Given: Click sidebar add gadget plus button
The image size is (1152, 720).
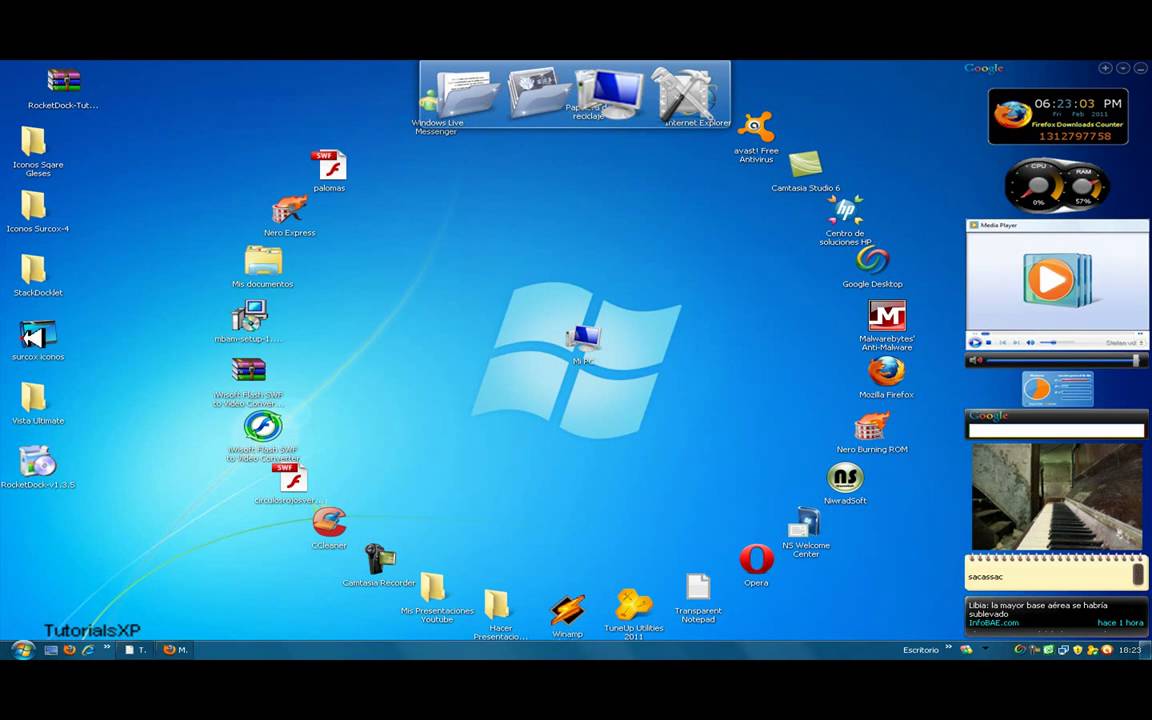Looking at the screenshot, I should [1105, 68].
